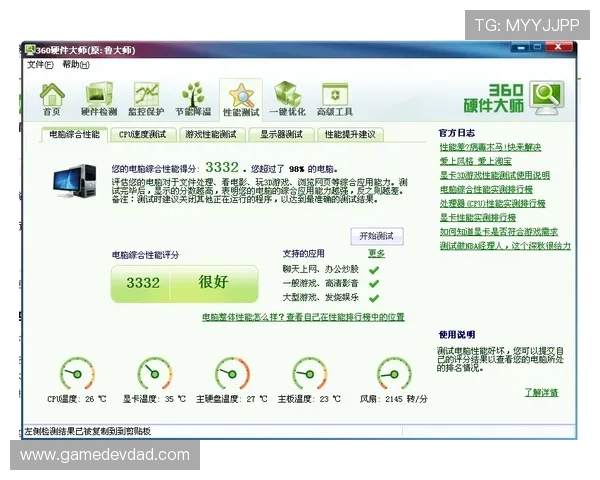This screenshot has width=600, height=480.
Task: Click the 主板温度 gauge dial
Action: click(310, 374)
